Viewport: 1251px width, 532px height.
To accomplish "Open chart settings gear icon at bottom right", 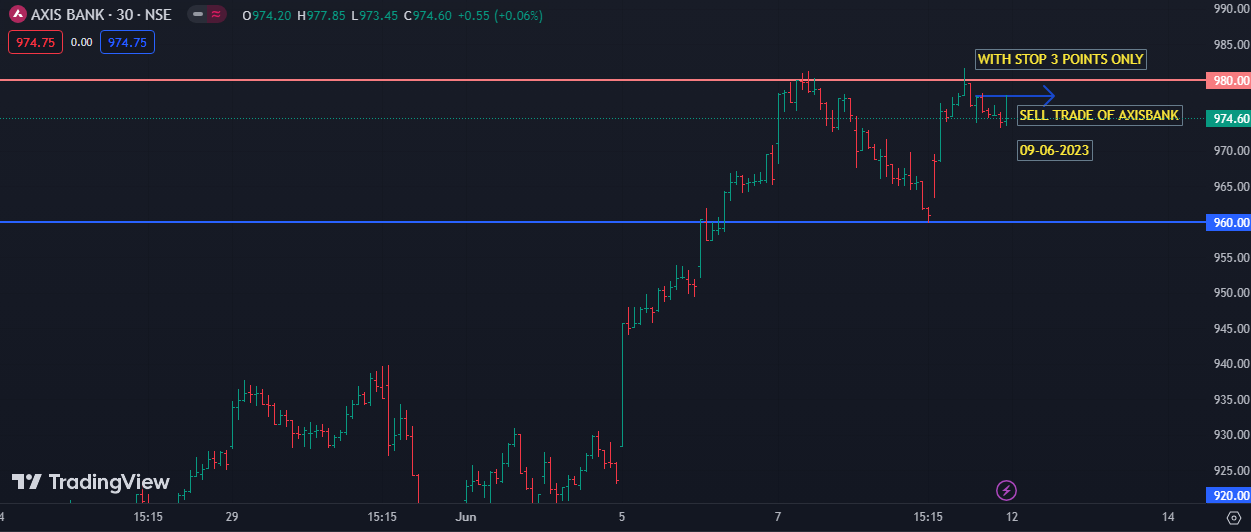I will (x=1232, y=518).
